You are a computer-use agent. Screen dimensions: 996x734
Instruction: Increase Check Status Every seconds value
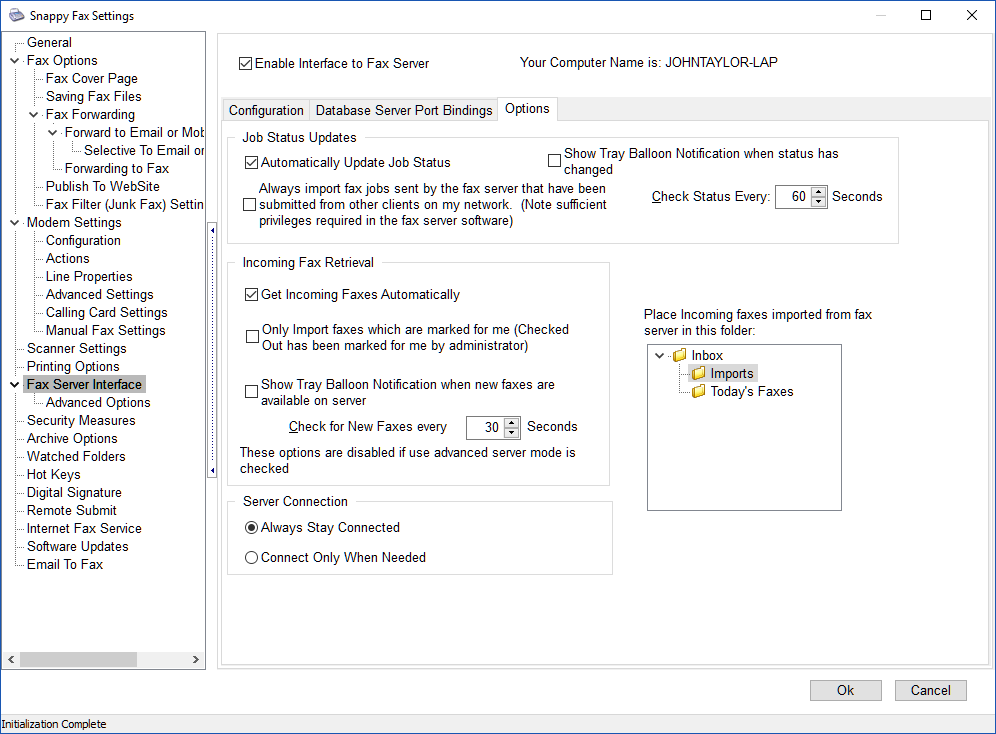click(x=819, y=192)
